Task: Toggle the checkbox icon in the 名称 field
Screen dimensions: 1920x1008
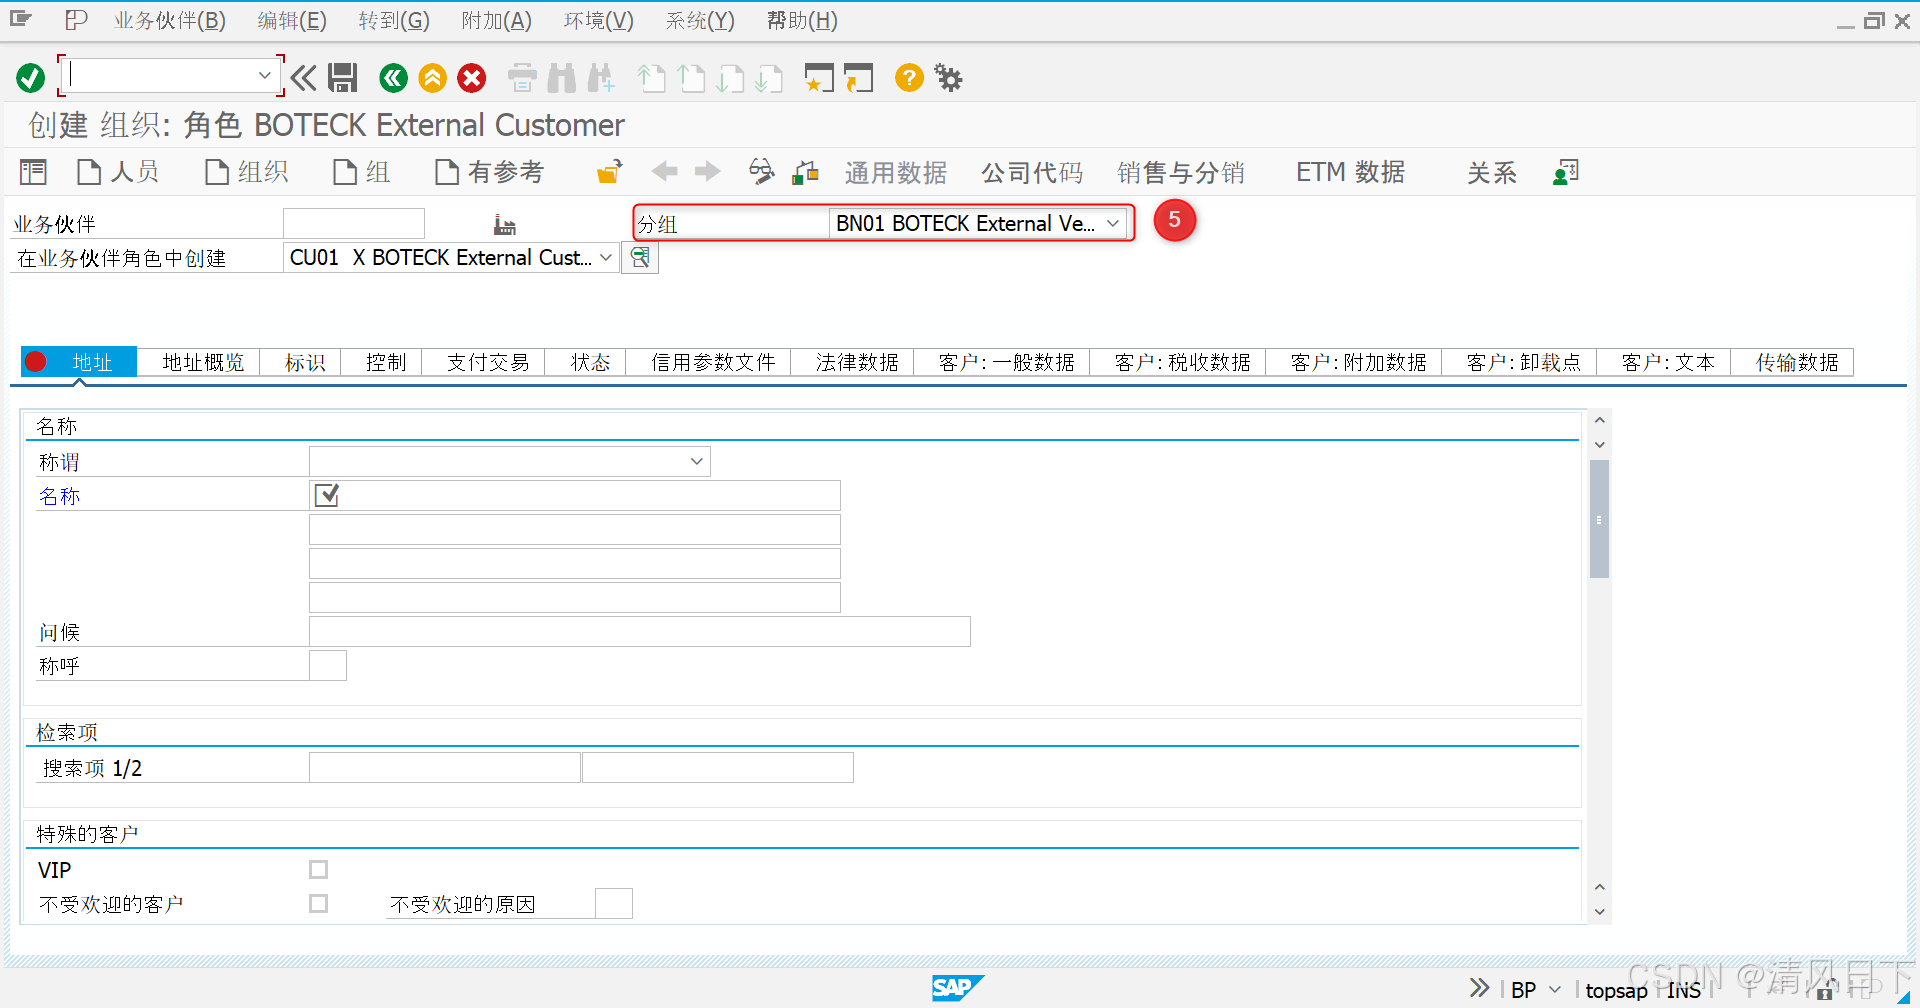Action: (326, 494)
